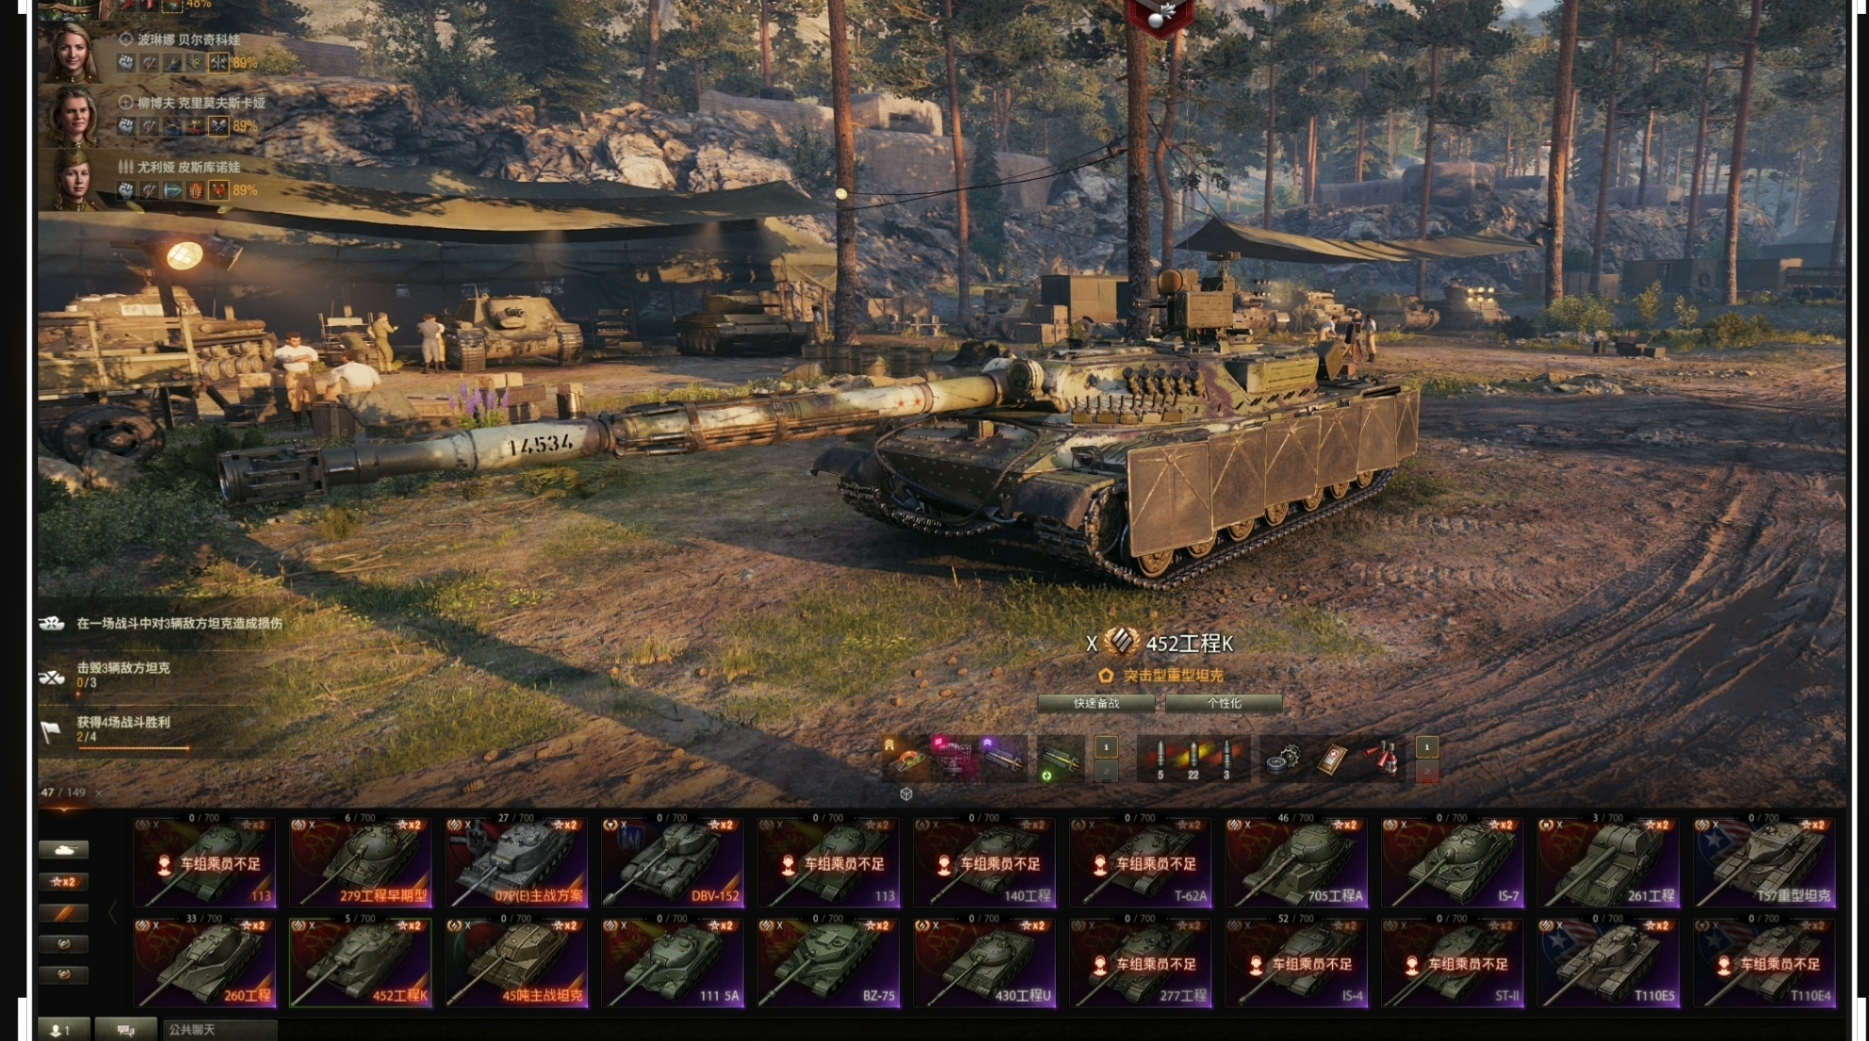Open the pink highlighted equipment slot
Viewport: 1869px width, 1041px height.
click(955, 760)
